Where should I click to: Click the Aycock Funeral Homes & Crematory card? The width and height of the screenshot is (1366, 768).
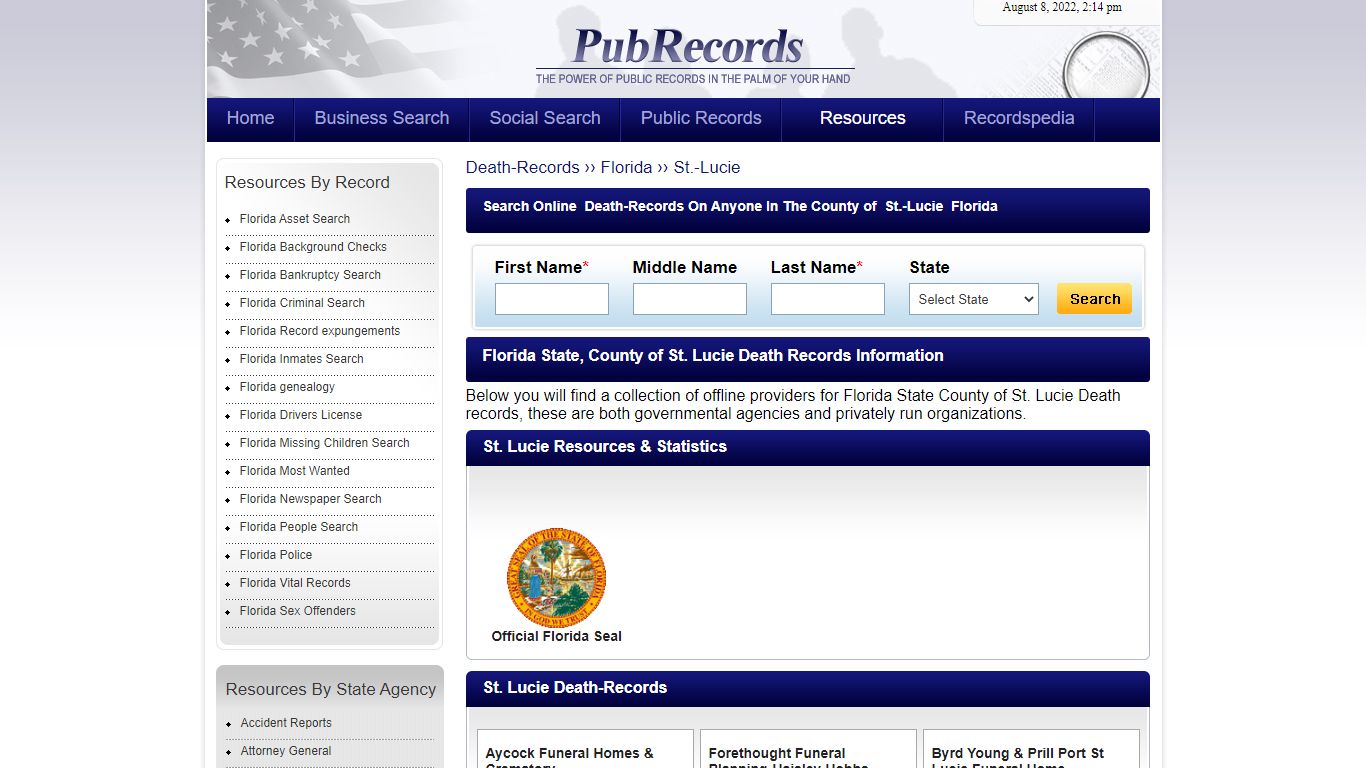tap(585, 750)
